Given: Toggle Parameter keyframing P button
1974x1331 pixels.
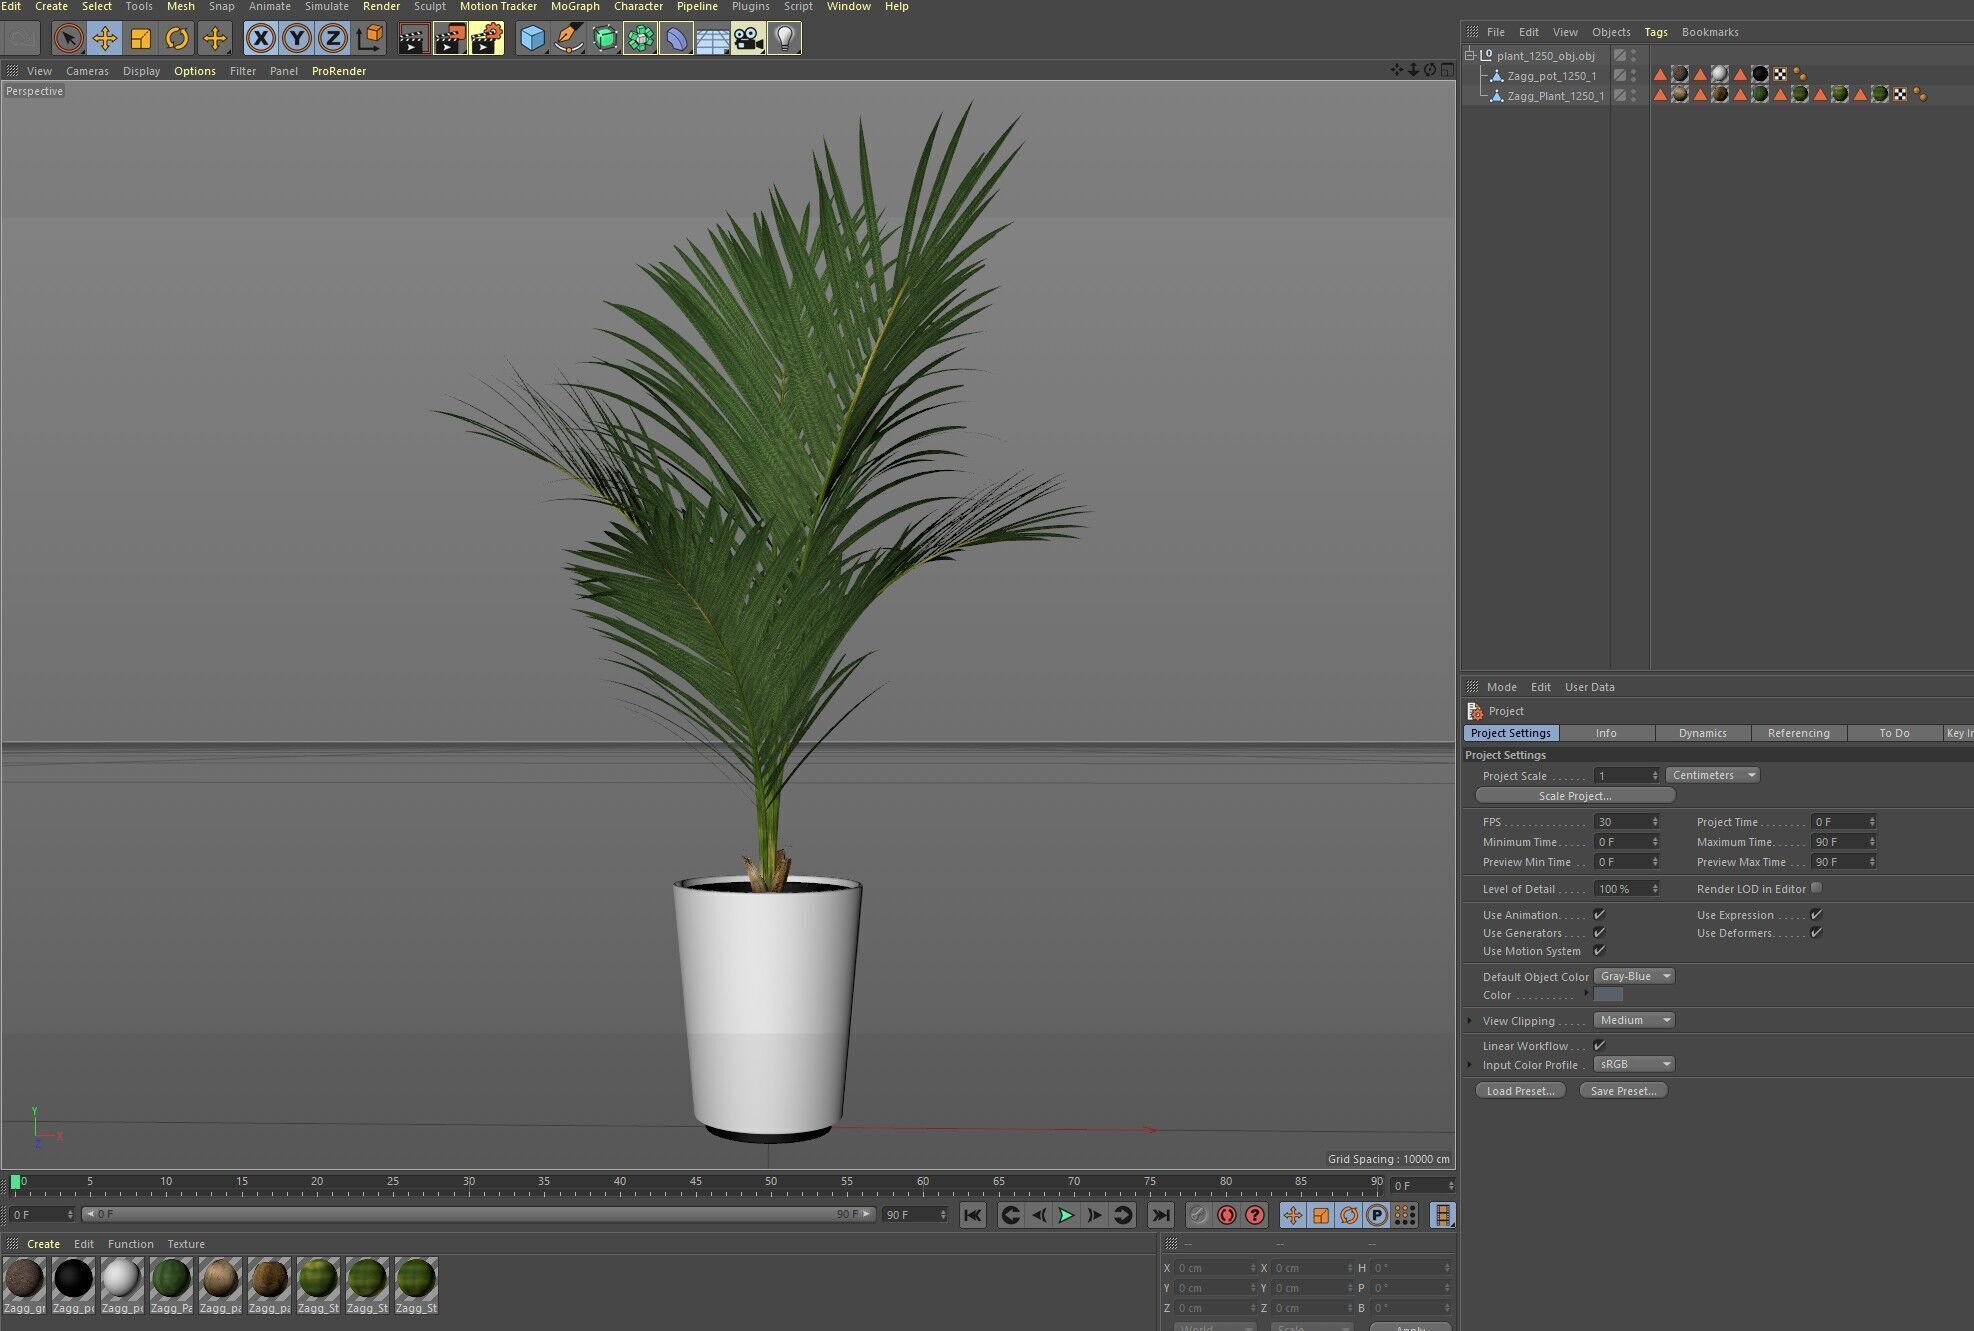Looking at the screenshot, I should [1377, 1215].
